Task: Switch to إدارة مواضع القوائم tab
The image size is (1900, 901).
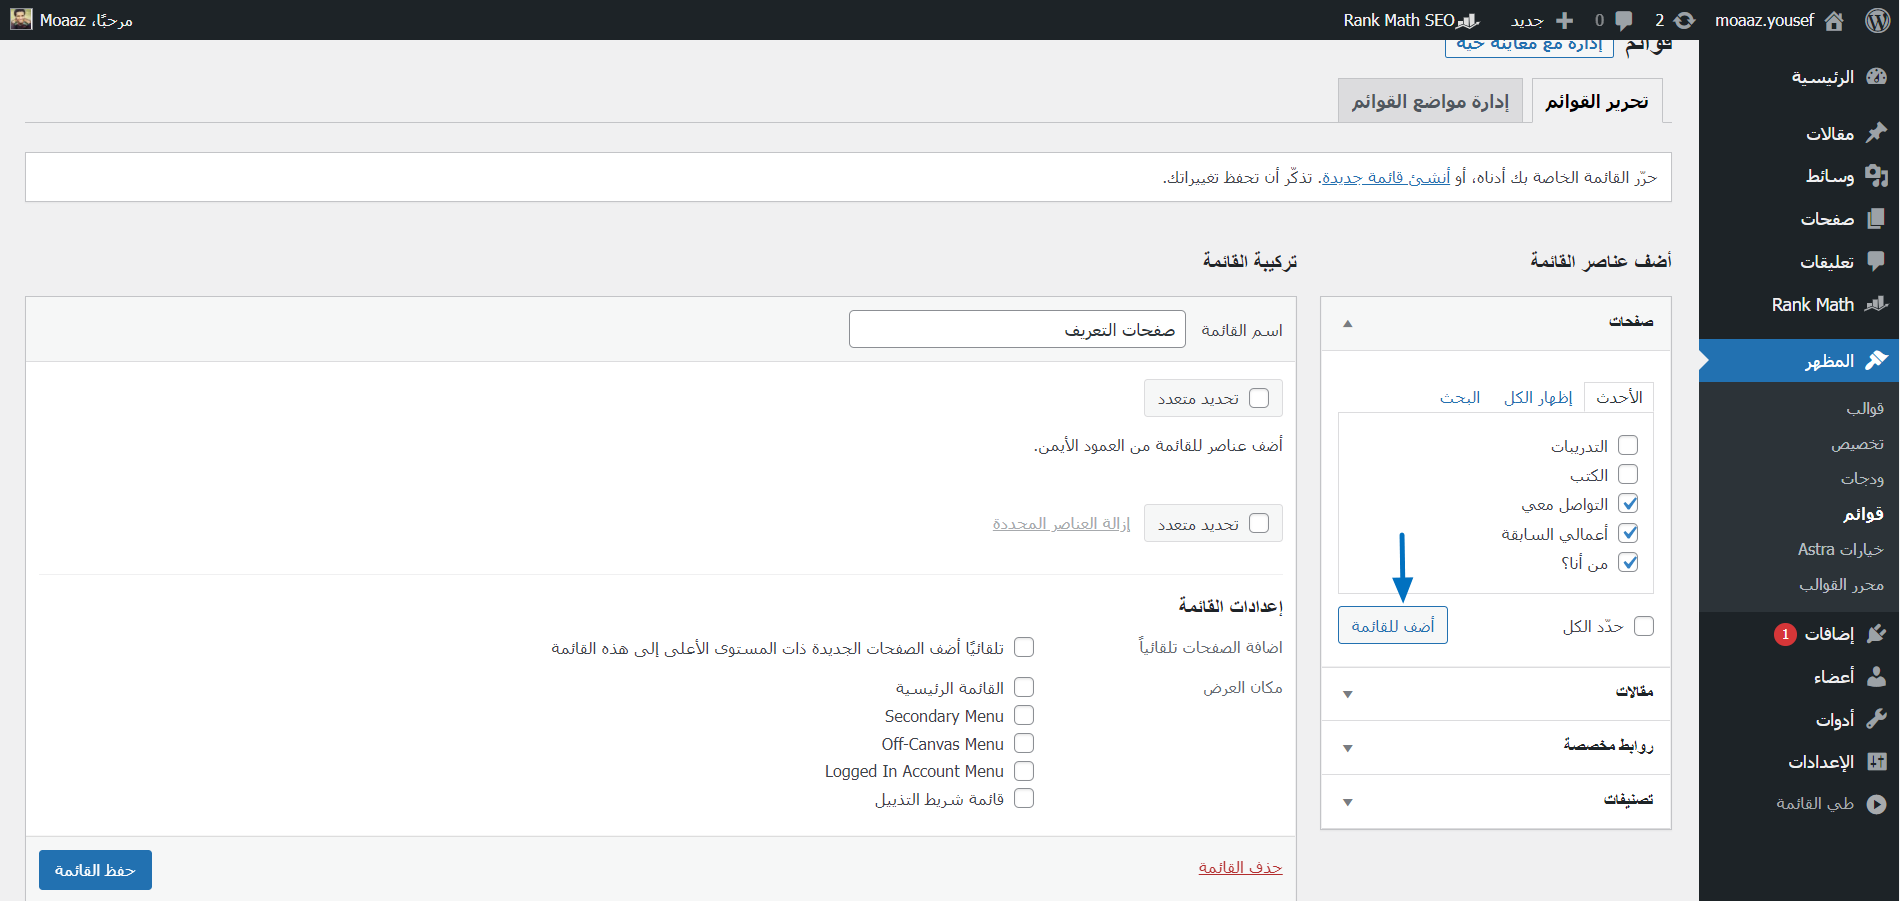Action: tap(1430, 102)
